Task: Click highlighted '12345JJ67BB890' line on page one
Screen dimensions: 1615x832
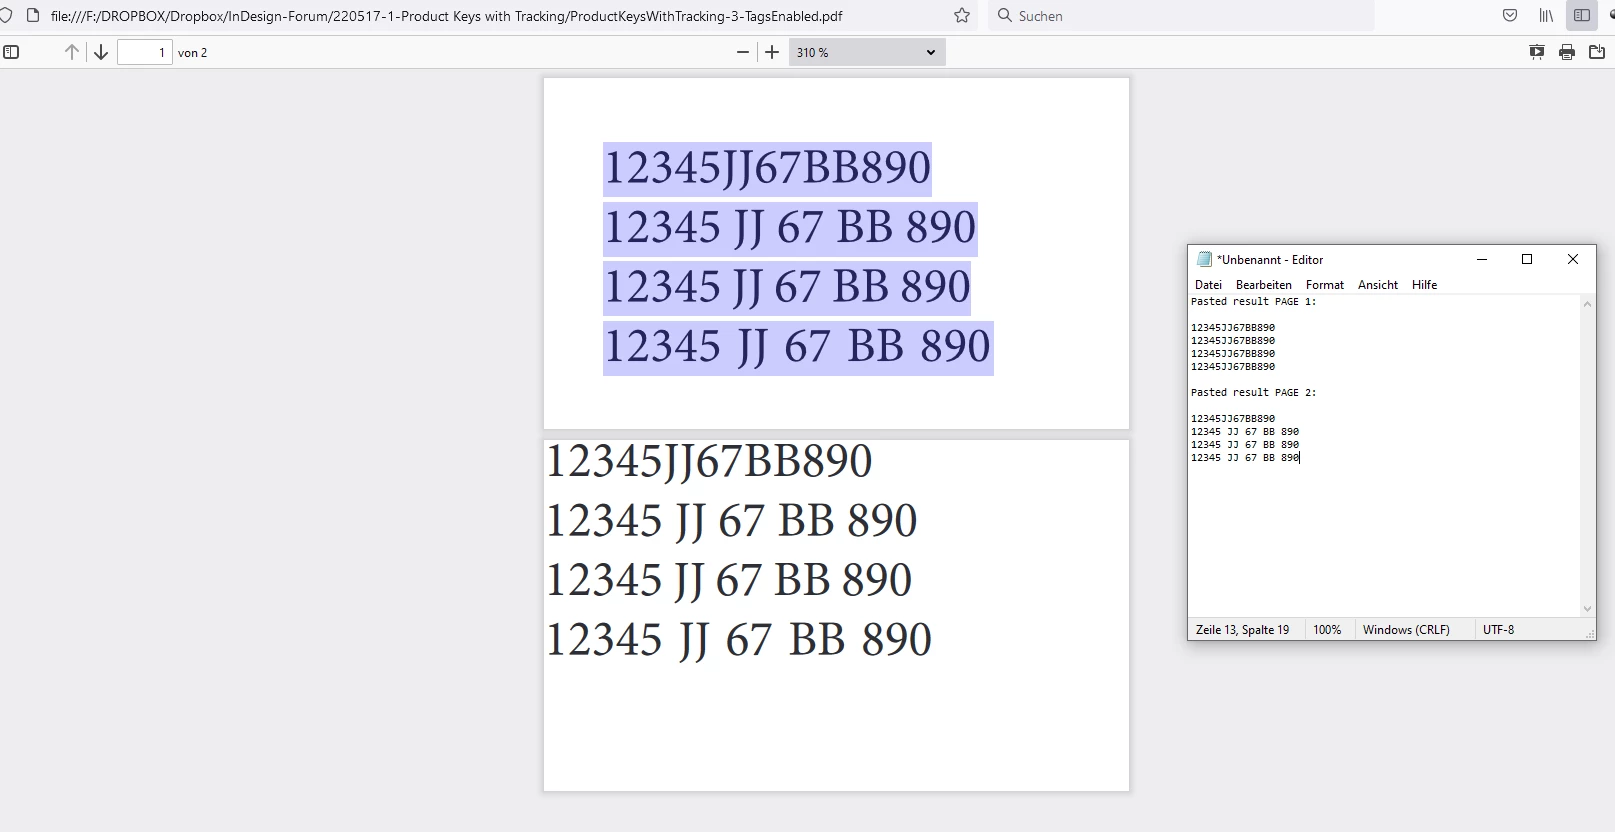Action: (767, 167)
